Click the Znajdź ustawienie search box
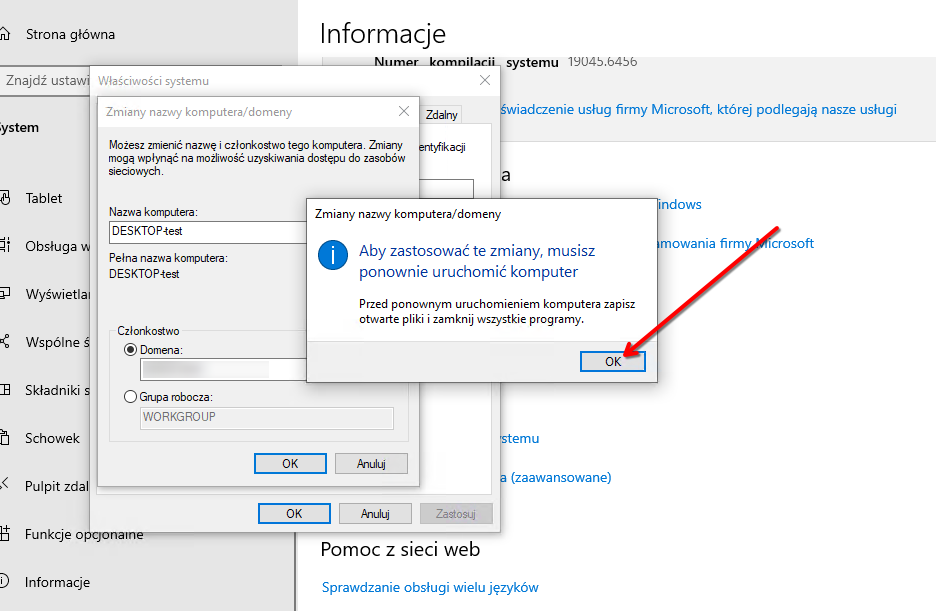936x611 pixels. [x=45, y=82]
